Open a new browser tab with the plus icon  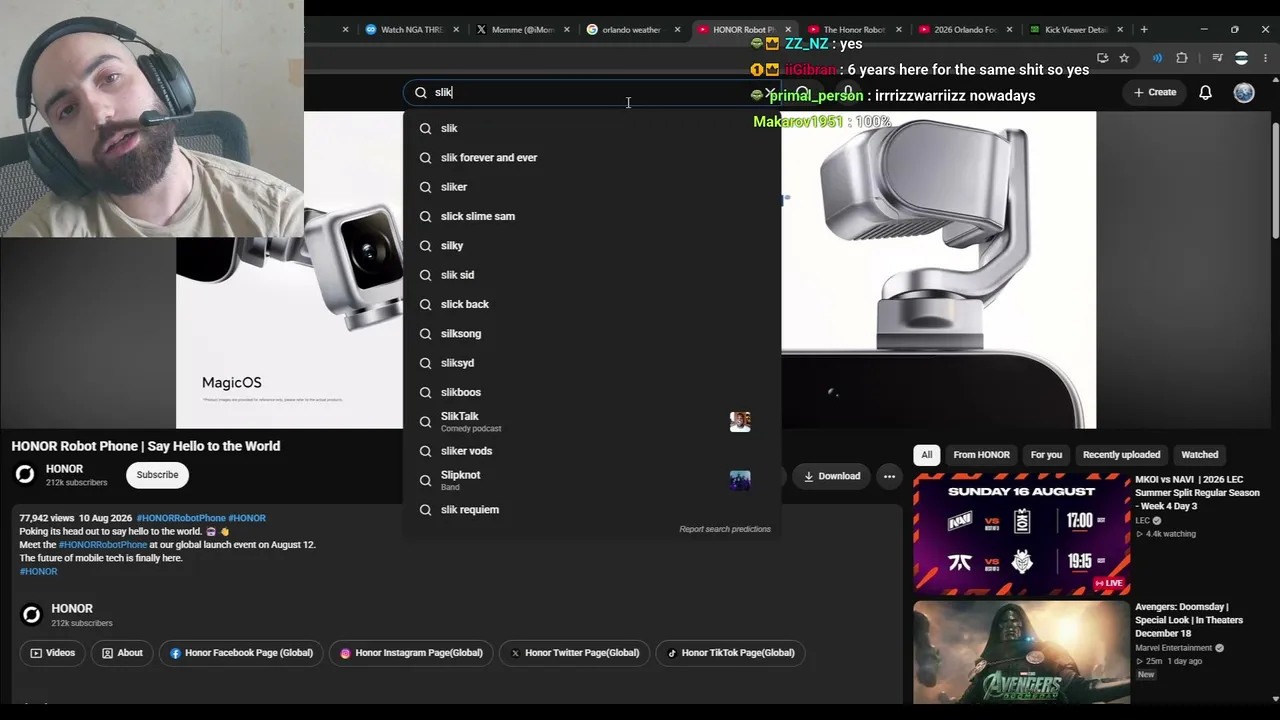pyautogui.click(x=1144, y=30)
